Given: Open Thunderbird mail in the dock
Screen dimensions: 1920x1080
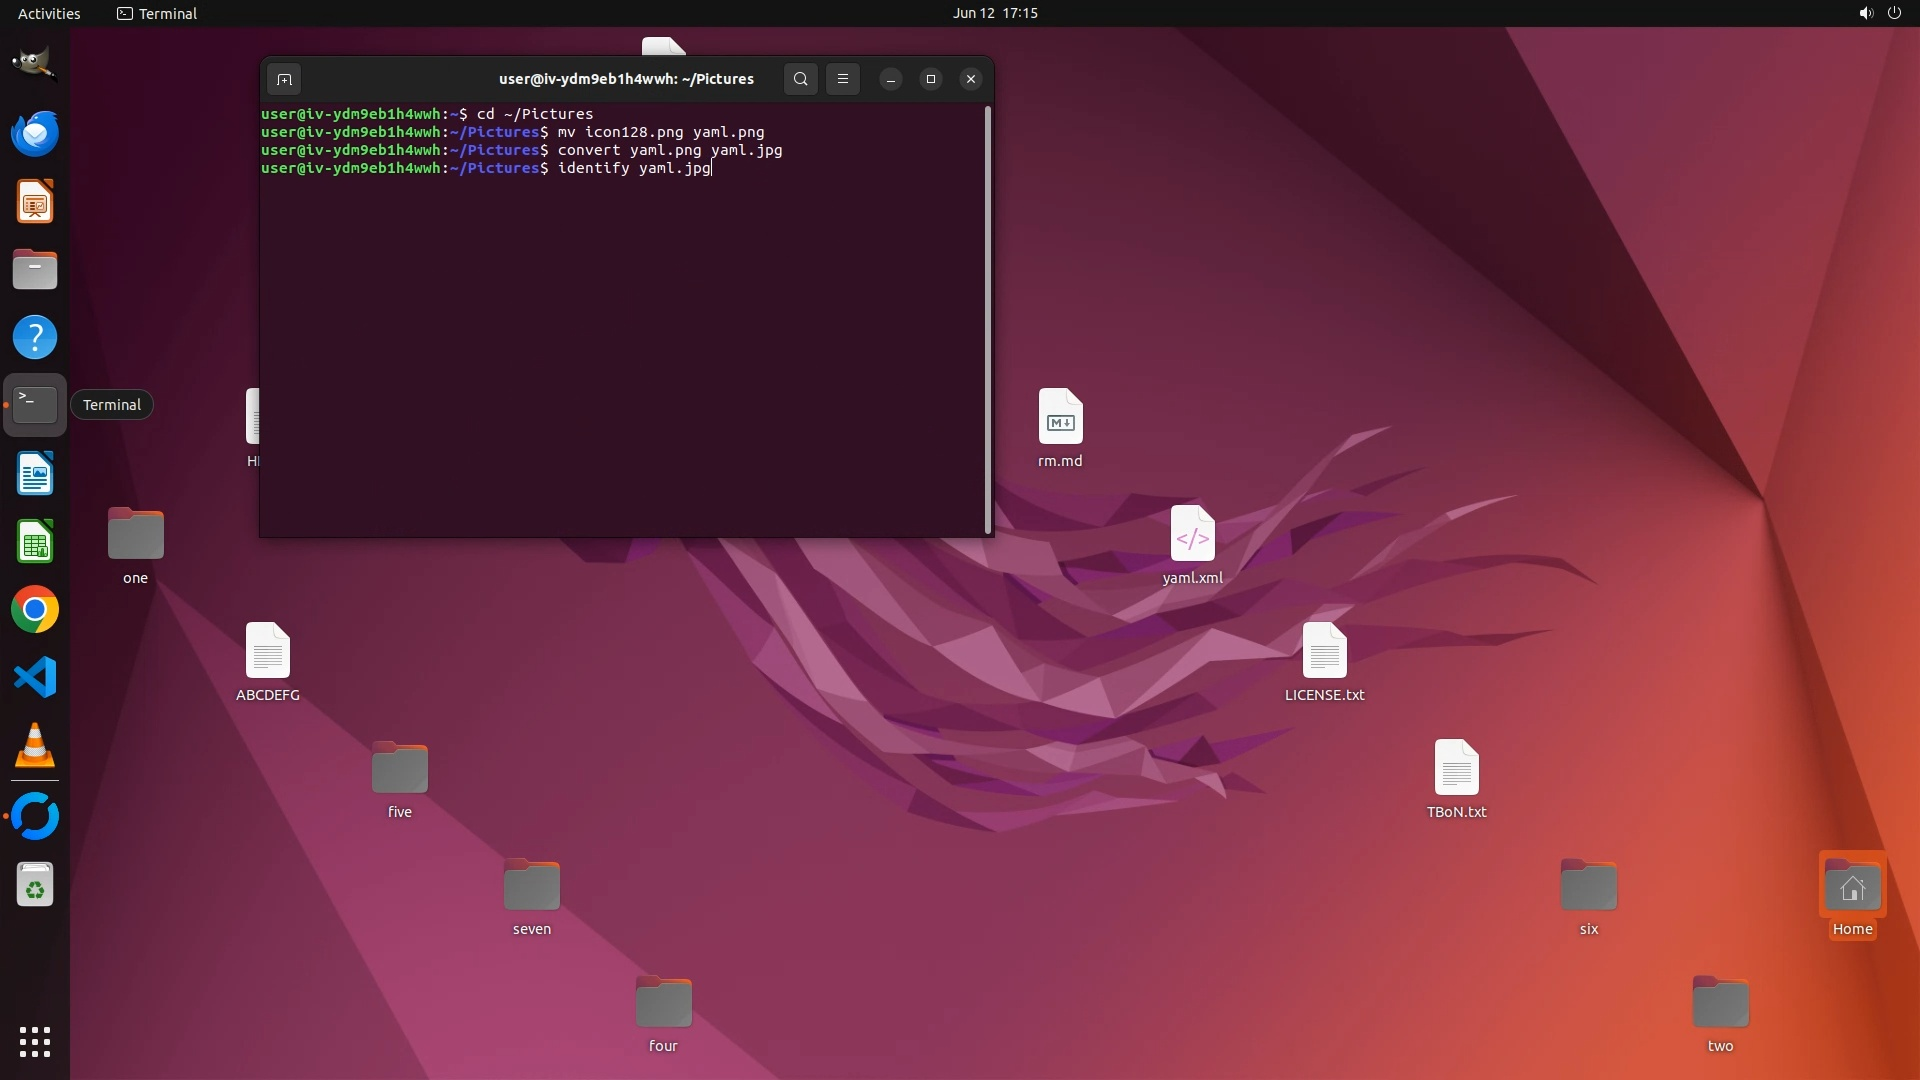Looking at the screenshot, I should click(x=34, y=133).
